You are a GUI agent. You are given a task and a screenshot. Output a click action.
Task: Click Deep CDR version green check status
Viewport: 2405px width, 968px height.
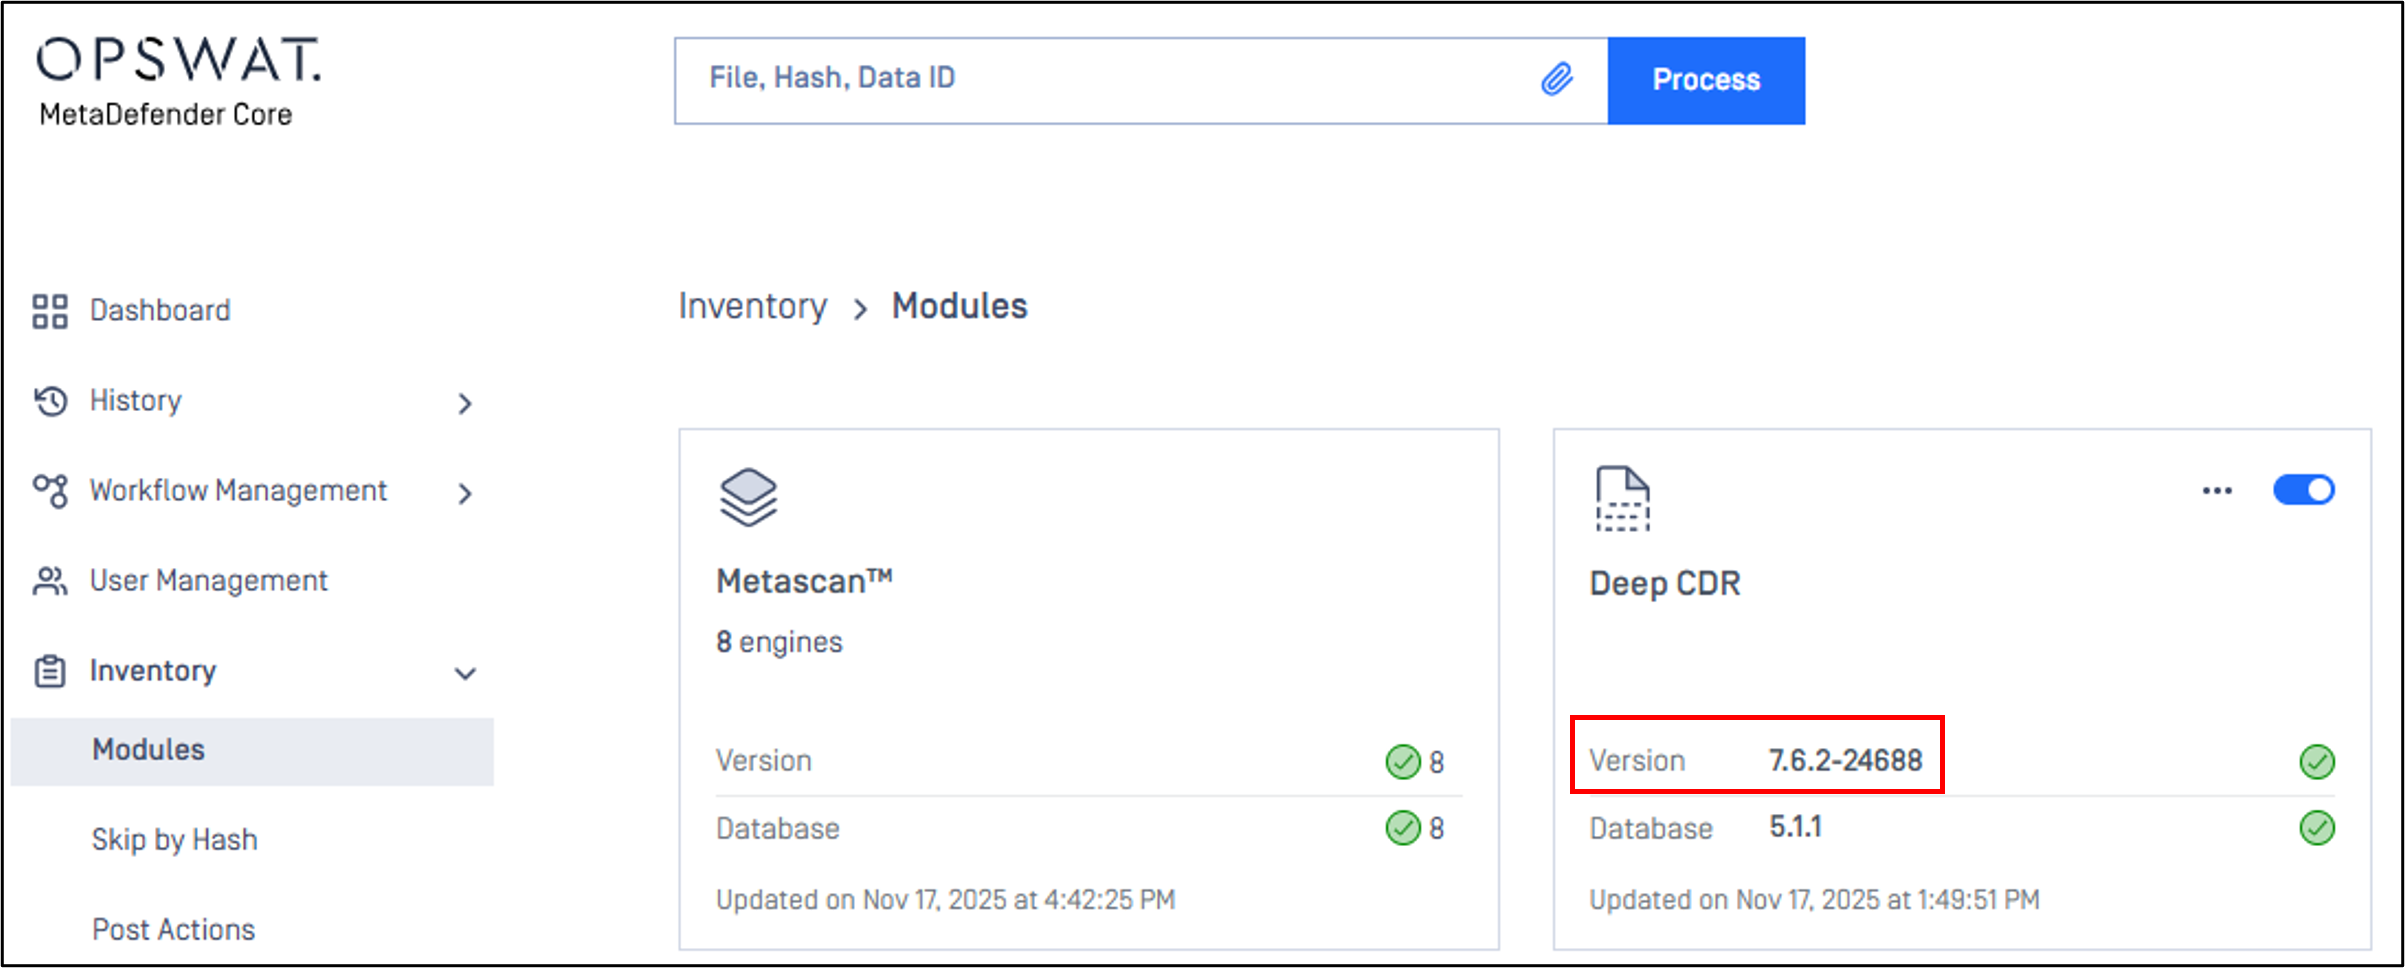(x=2317, y=762)
